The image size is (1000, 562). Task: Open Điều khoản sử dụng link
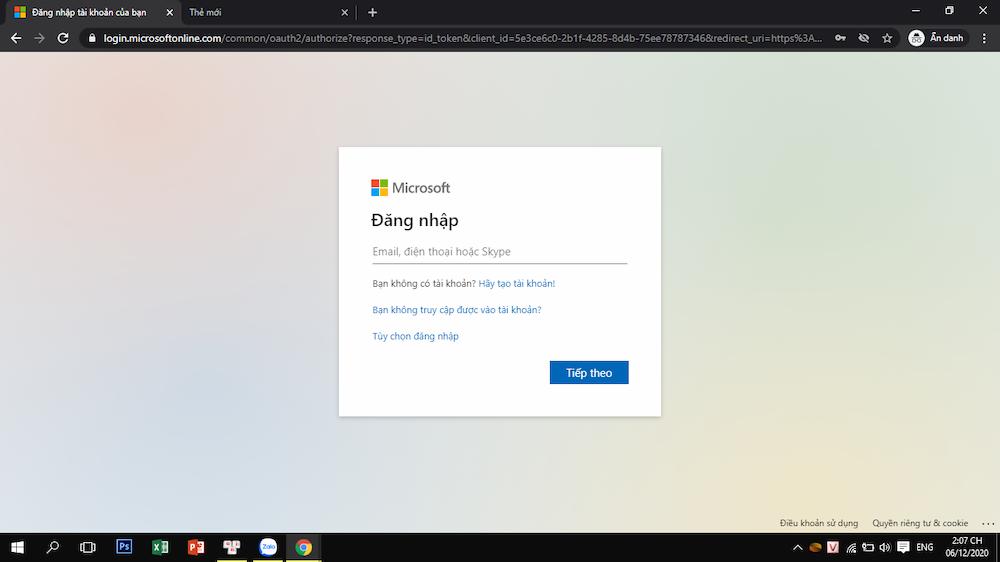click(819, 523)
